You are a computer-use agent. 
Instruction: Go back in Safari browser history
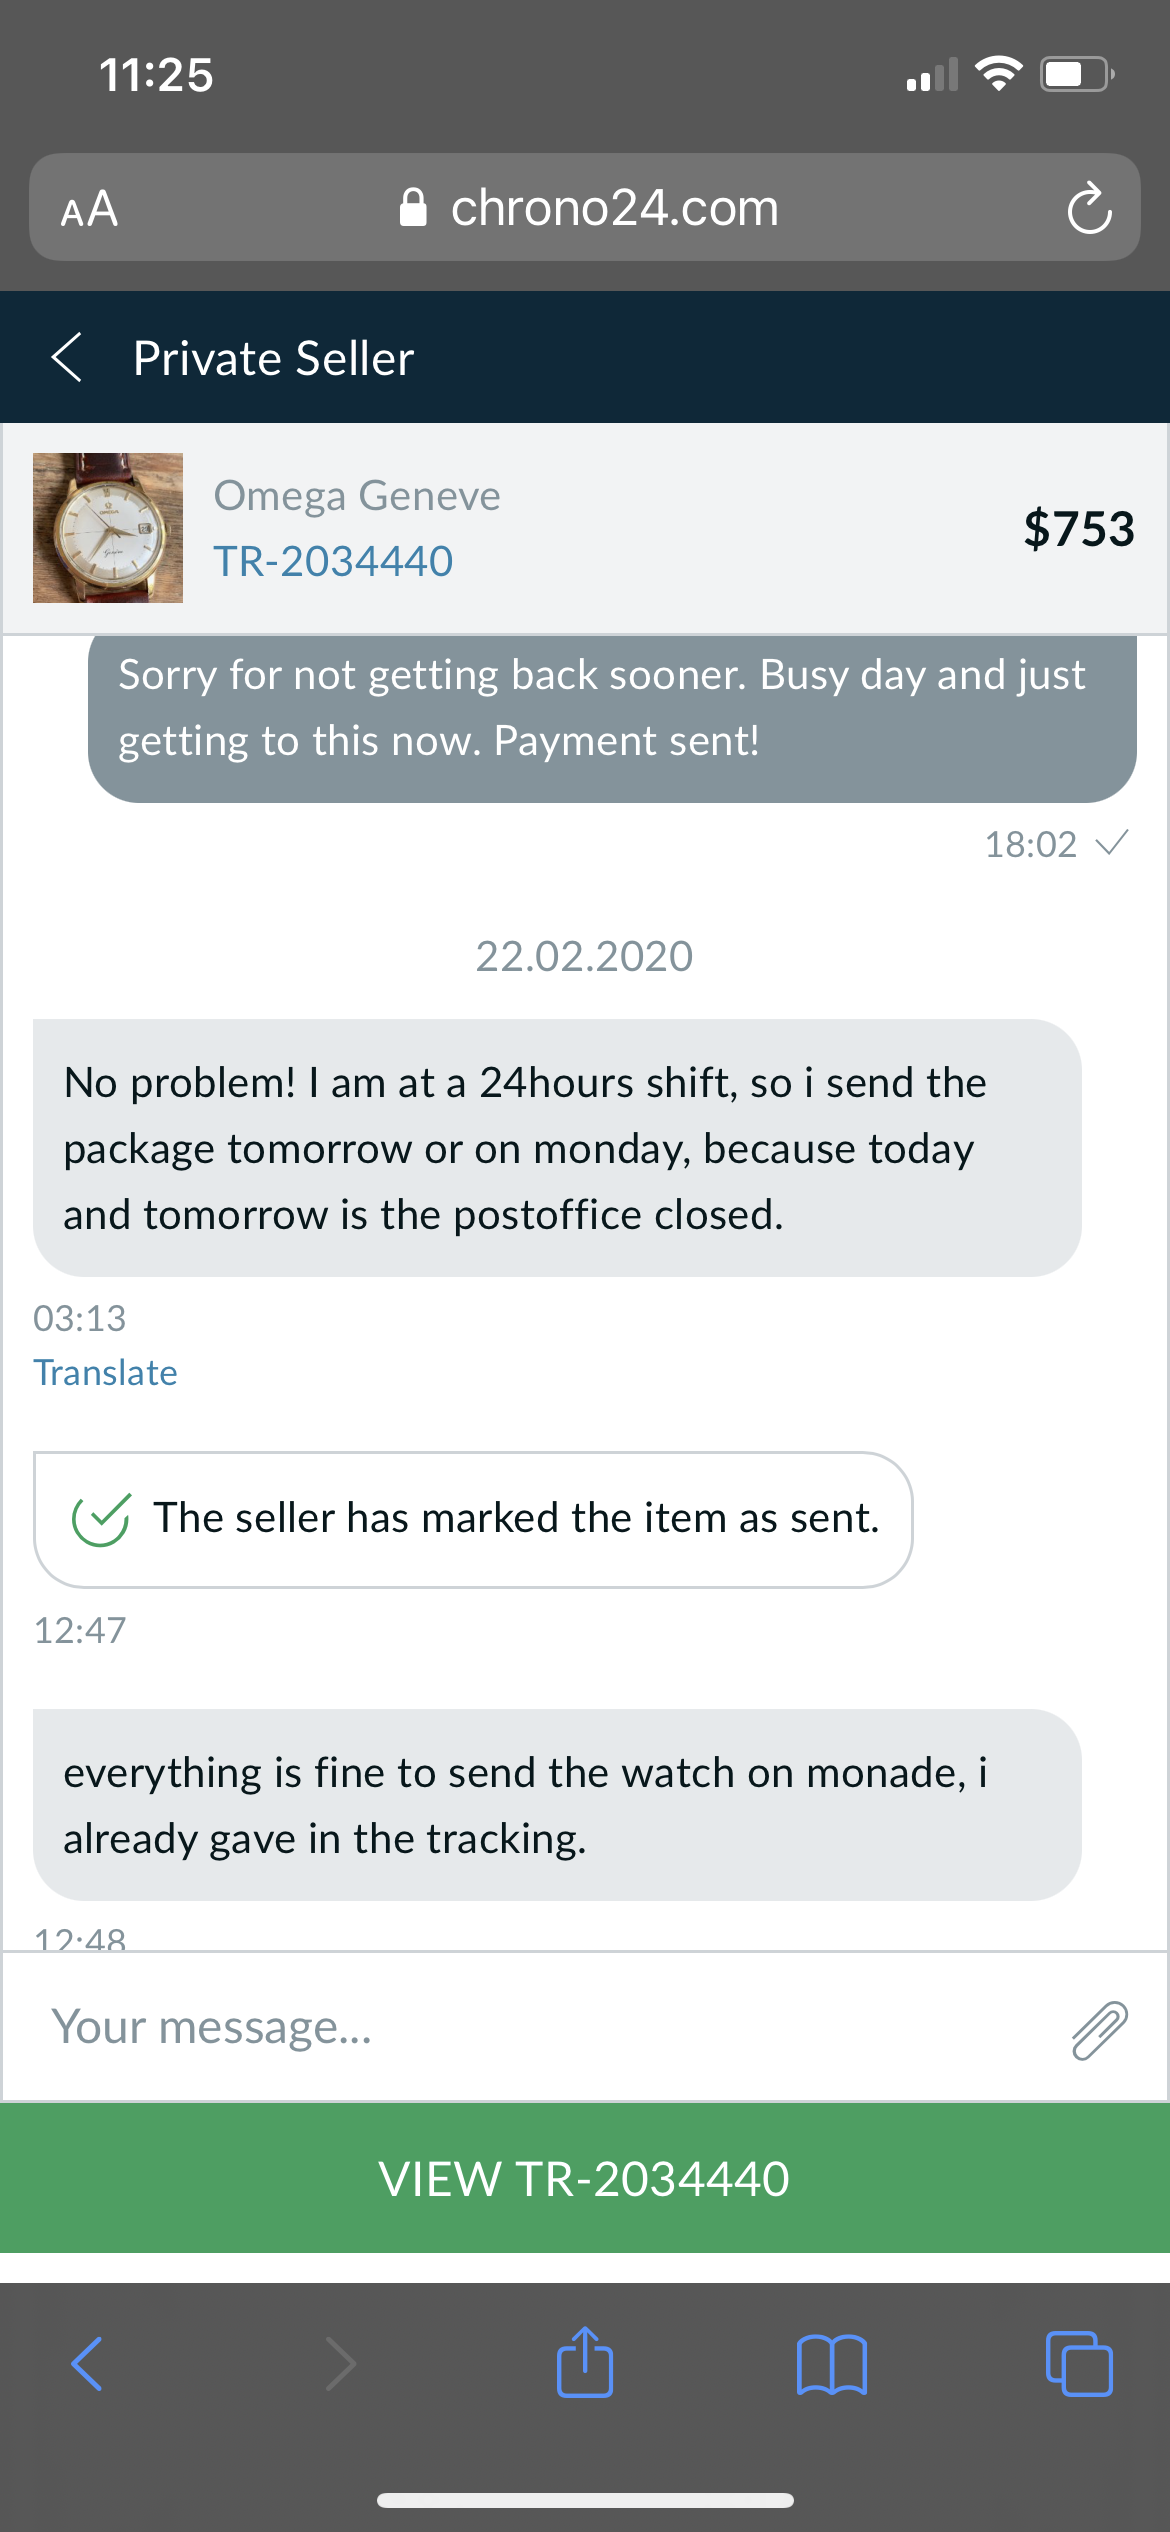pos(88,2364)
